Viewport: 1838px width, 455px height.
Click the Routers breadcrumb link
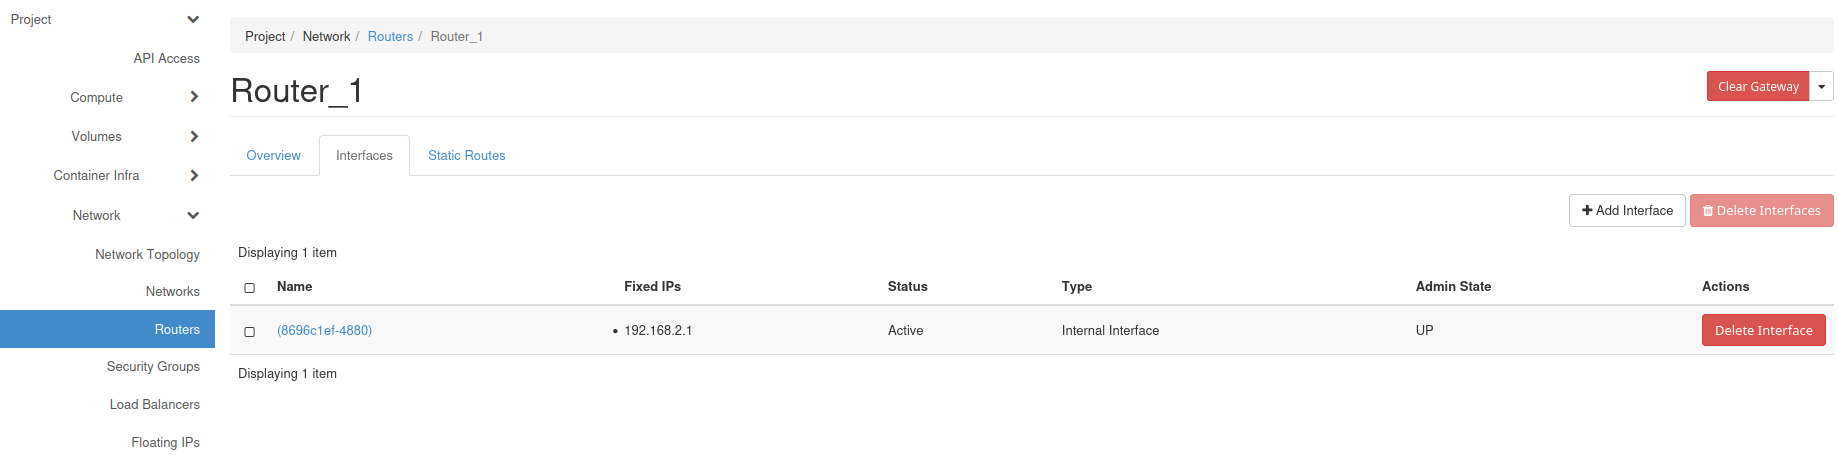[390, 37]
